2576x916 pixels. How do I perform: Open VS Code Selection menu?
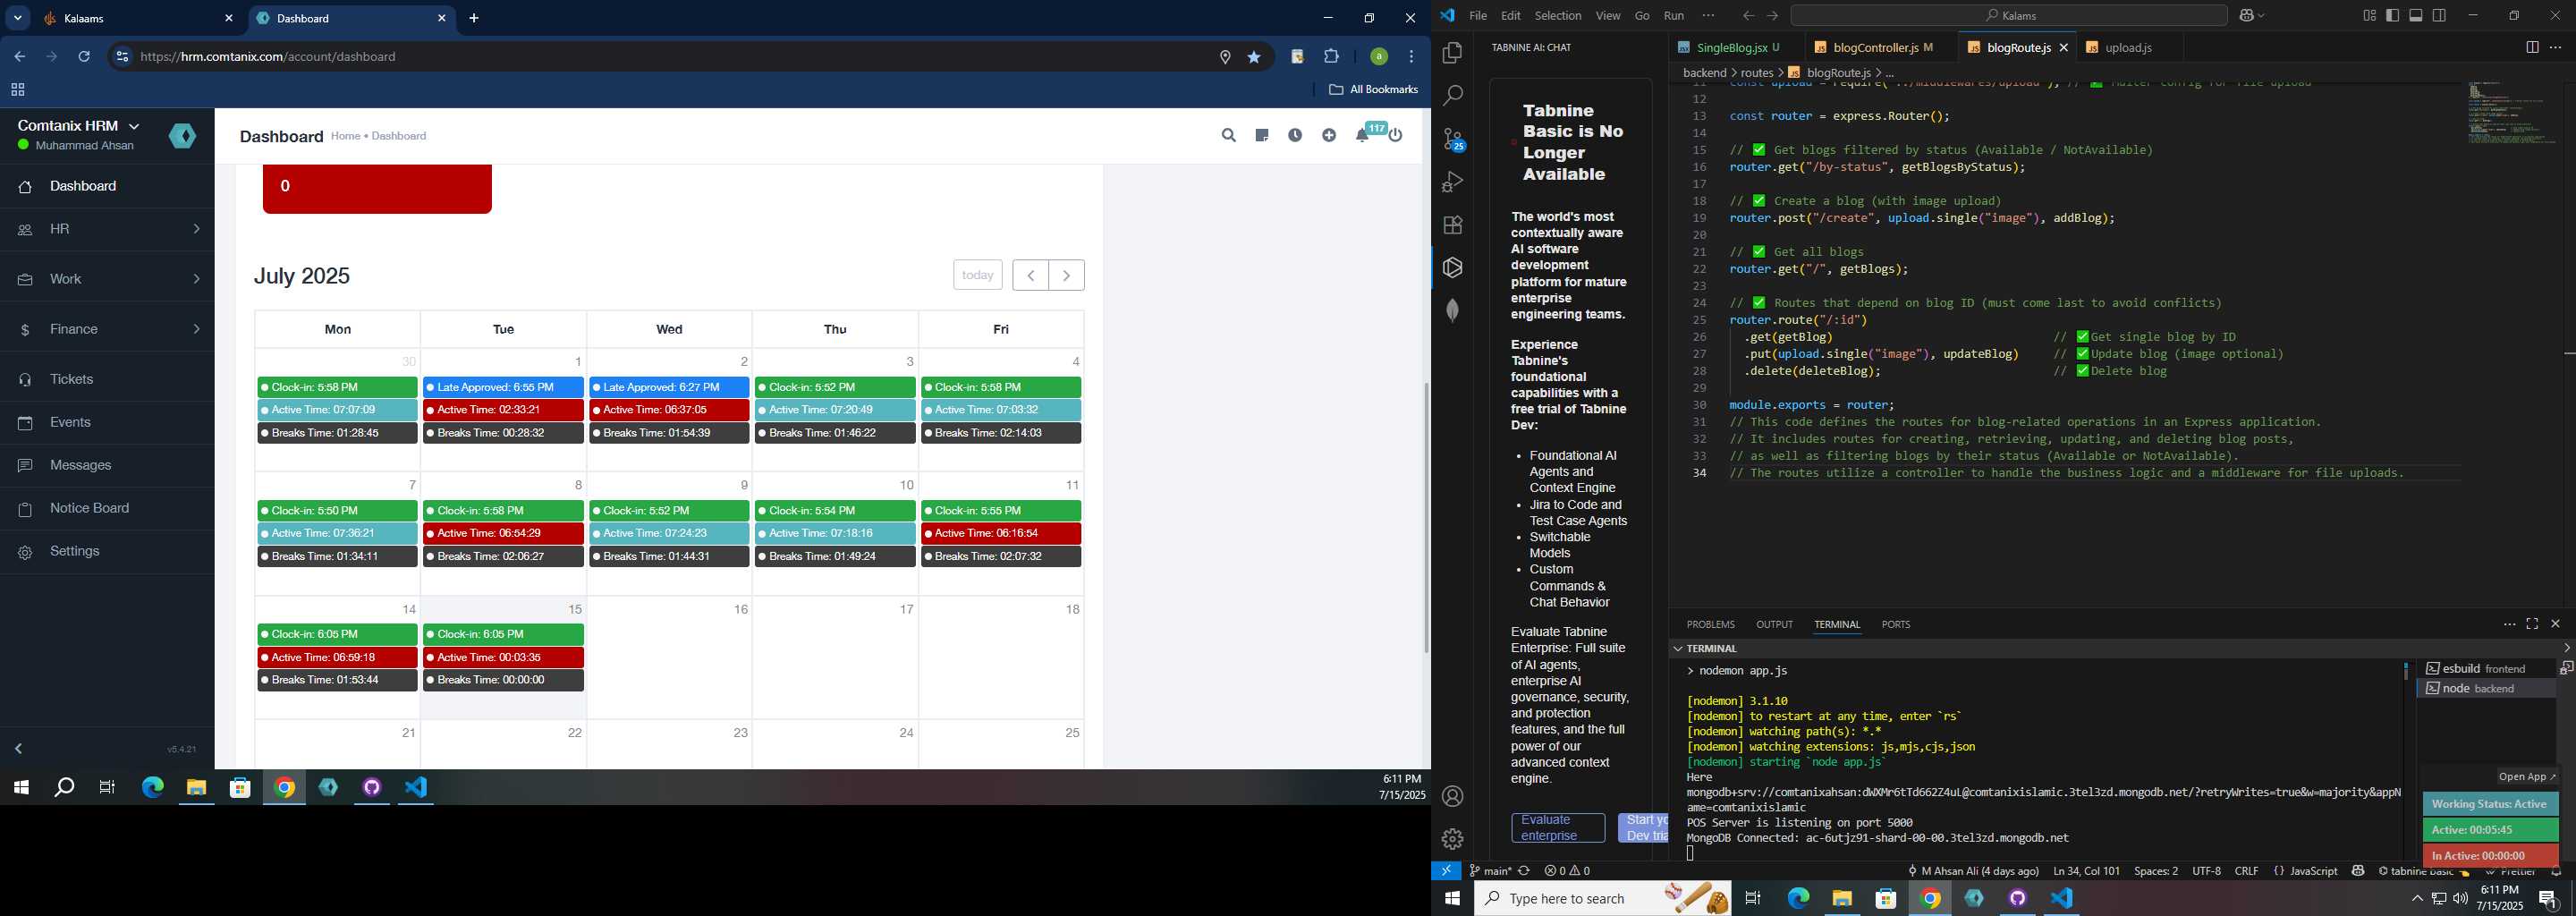point(1558,16)
